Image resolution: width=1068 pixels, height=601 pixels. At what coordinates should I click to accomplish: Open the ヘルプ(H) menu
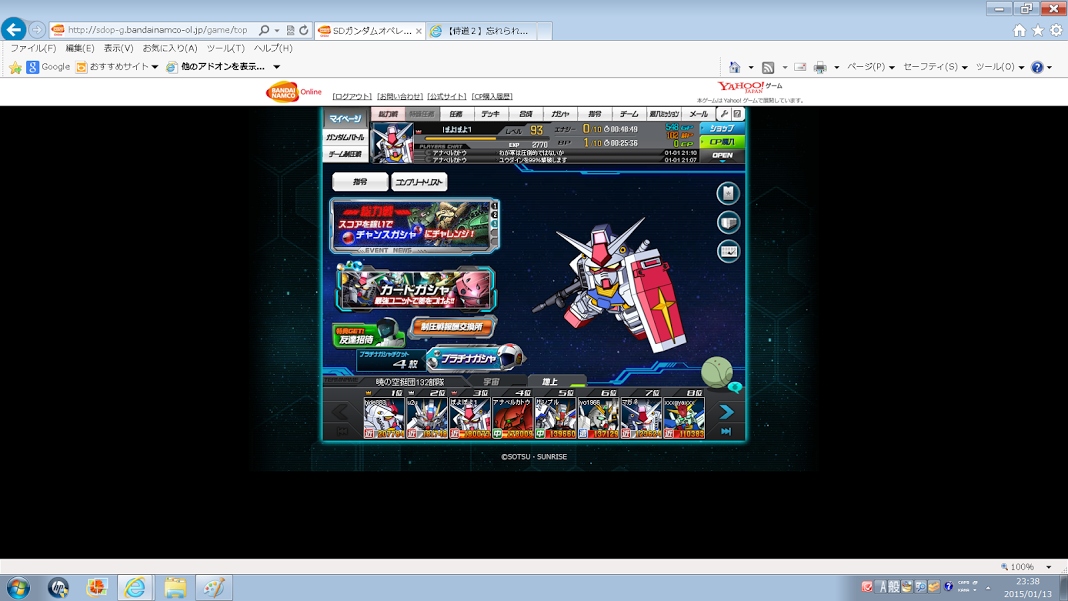[272, 48]
